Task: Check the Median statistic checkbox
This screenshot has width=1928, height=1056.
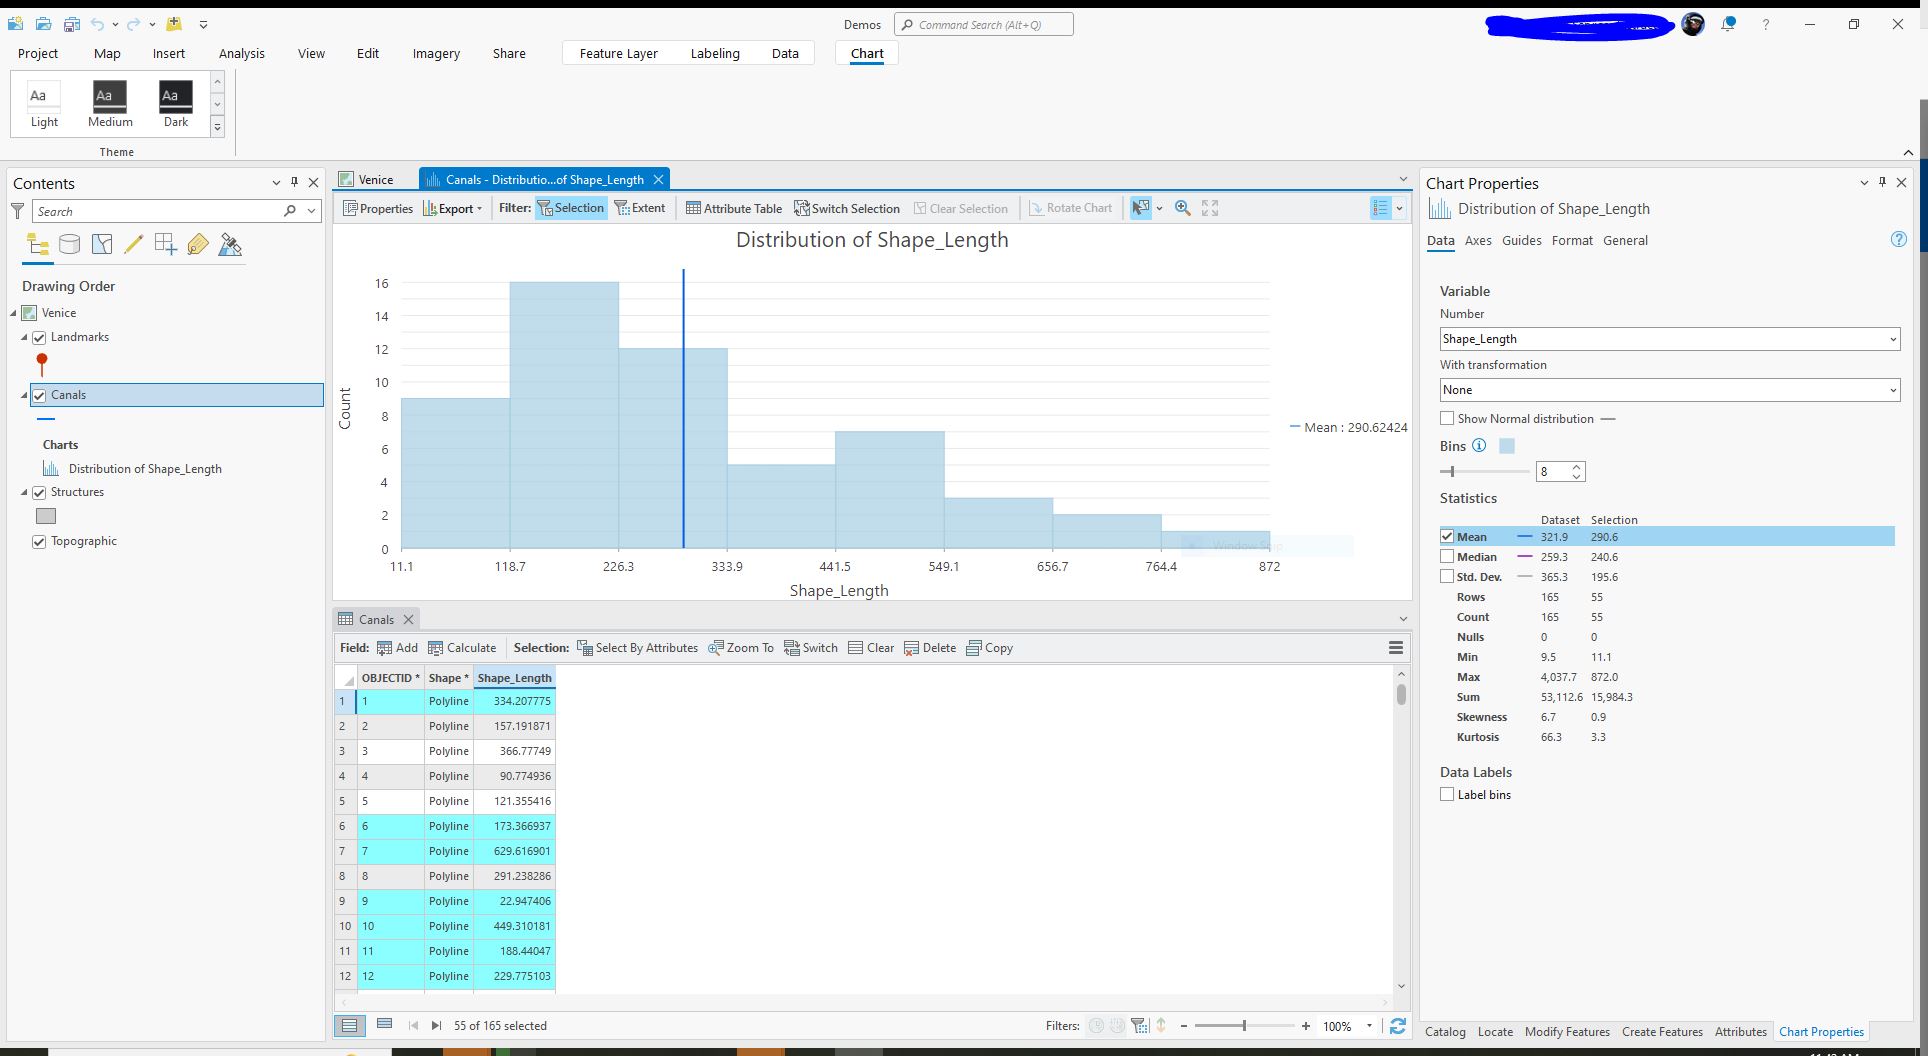Action: [x=1447, y=557]
